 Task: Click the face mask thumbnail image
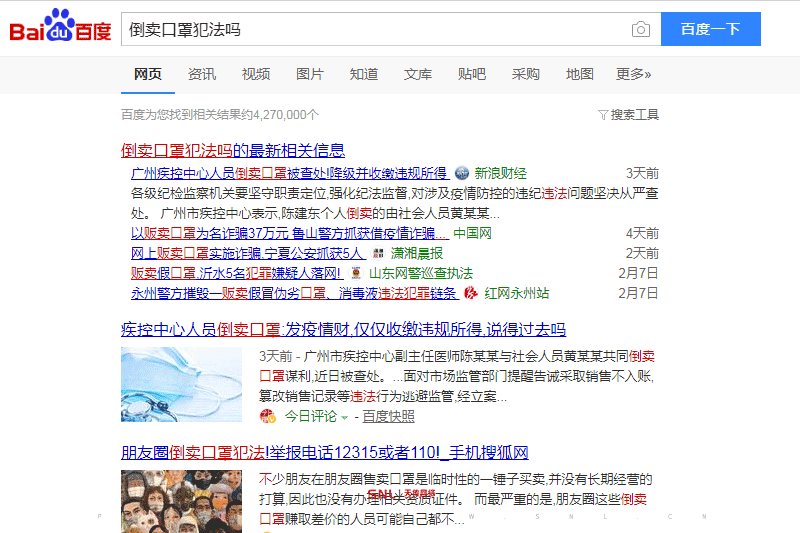(x=181, y=384)
